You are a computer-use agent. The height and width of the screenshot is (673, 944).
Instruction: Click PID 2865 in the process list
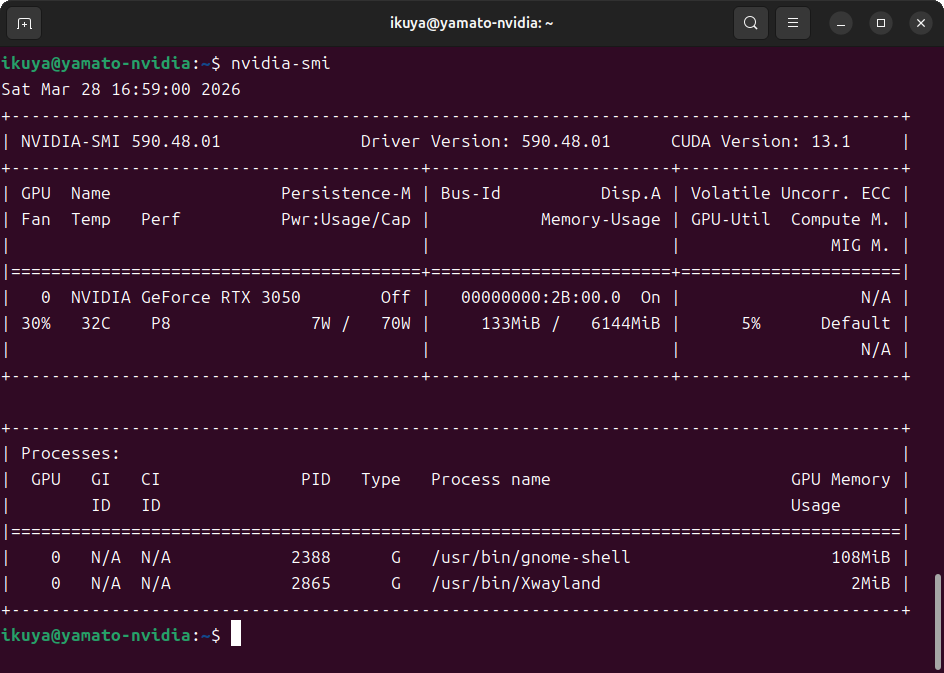tap(310, 583)
